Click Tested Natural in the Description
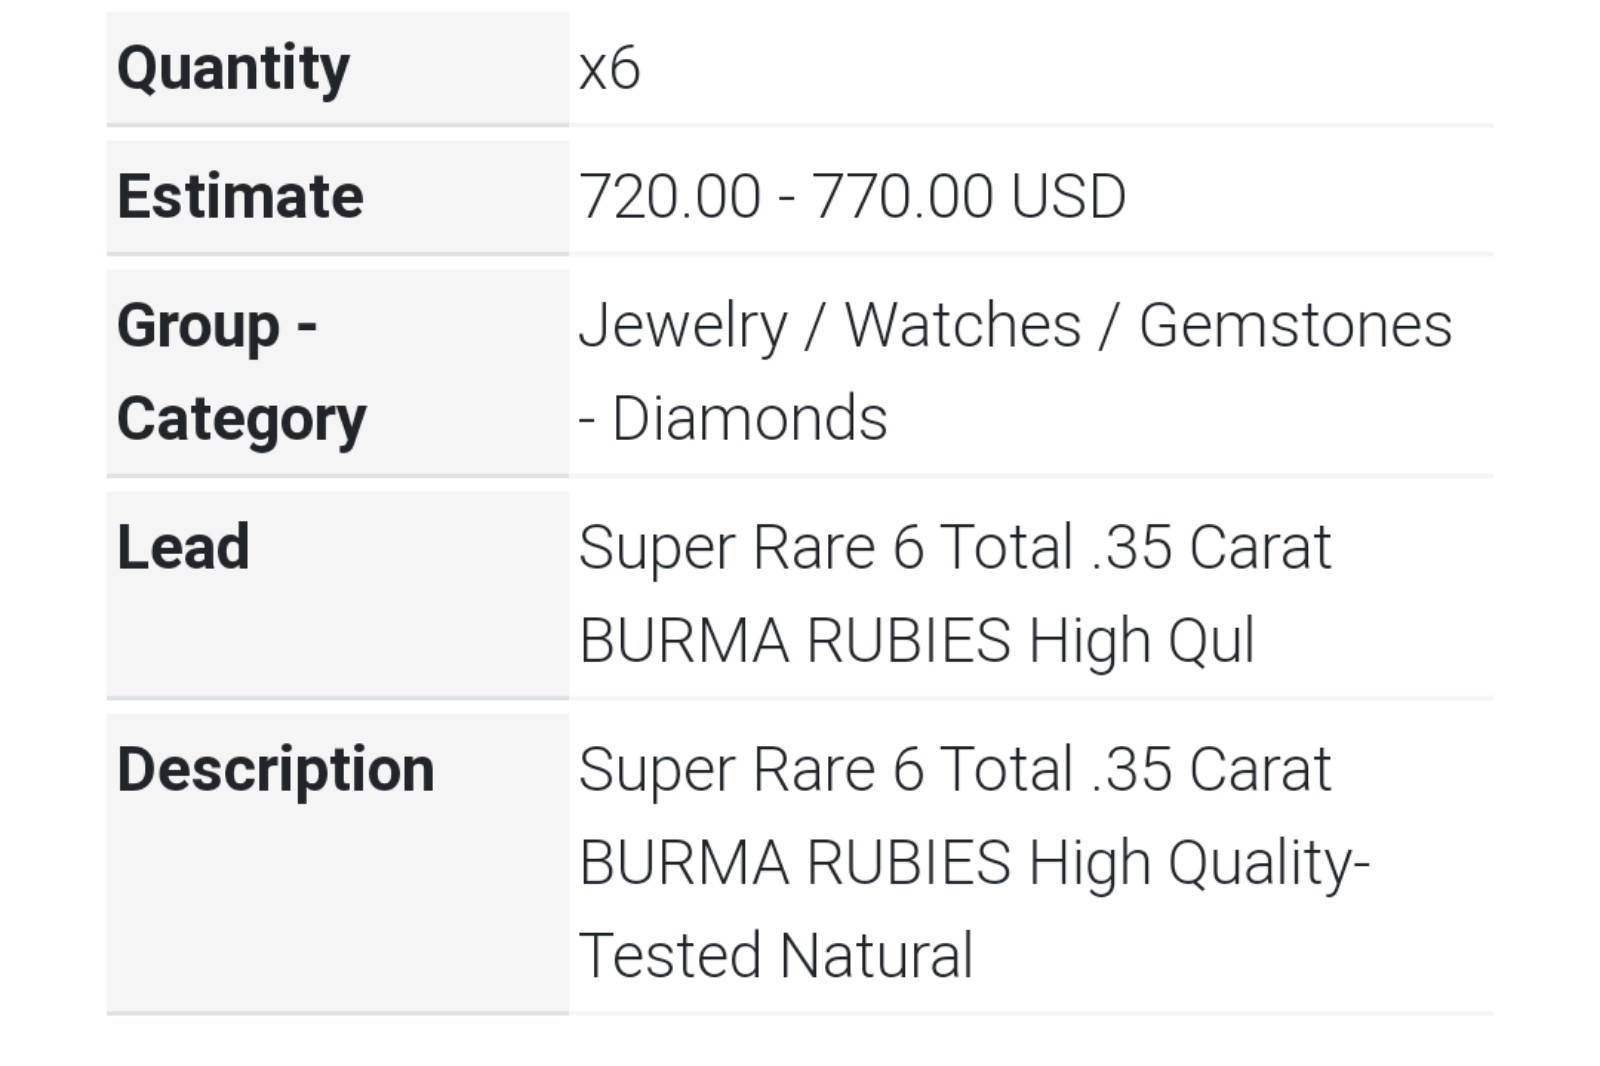1600x1066 pixels. point(775,955)
